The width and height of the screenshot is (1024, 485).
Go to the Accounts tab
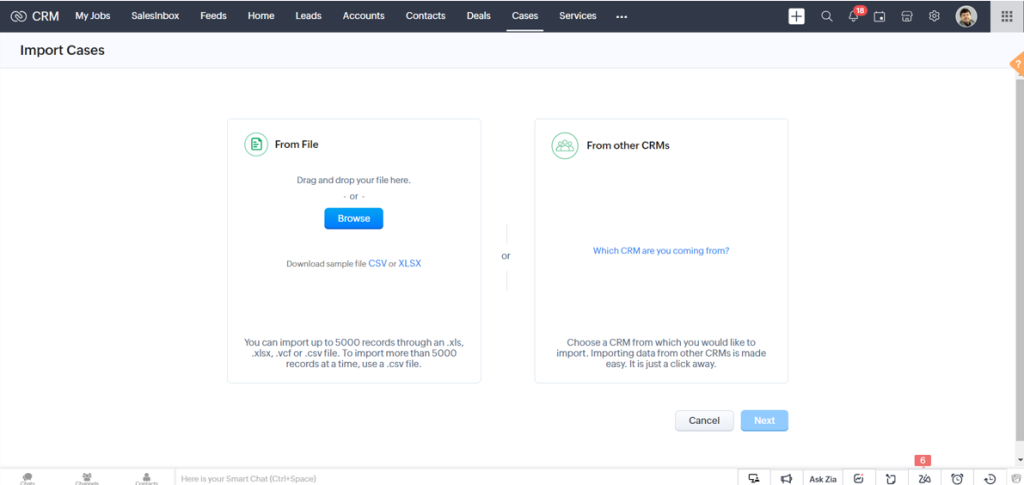(x=363, y=16)
